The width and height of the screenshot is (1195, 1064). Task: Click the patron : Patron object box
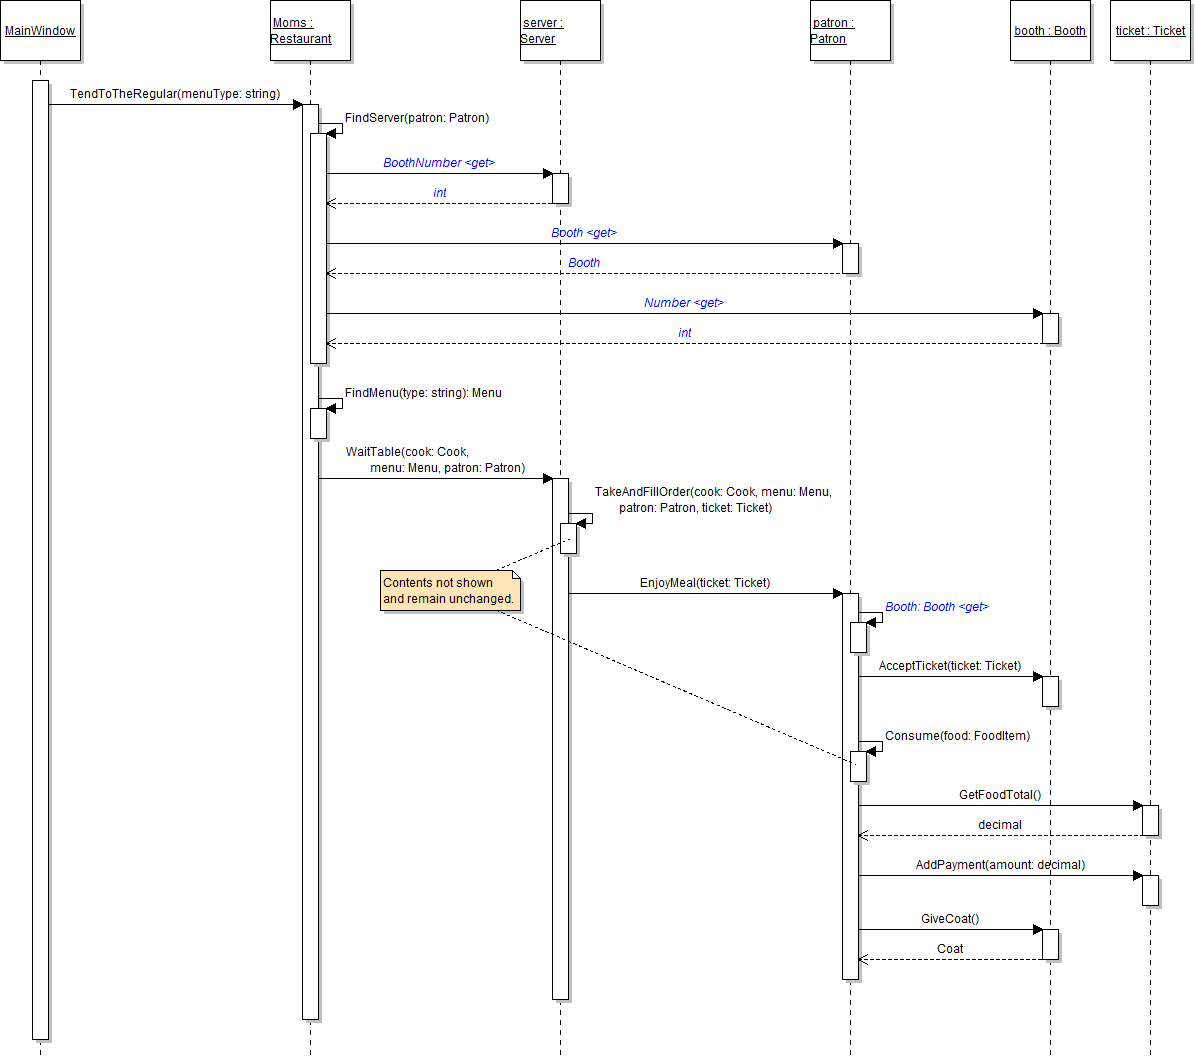[850, 31]
